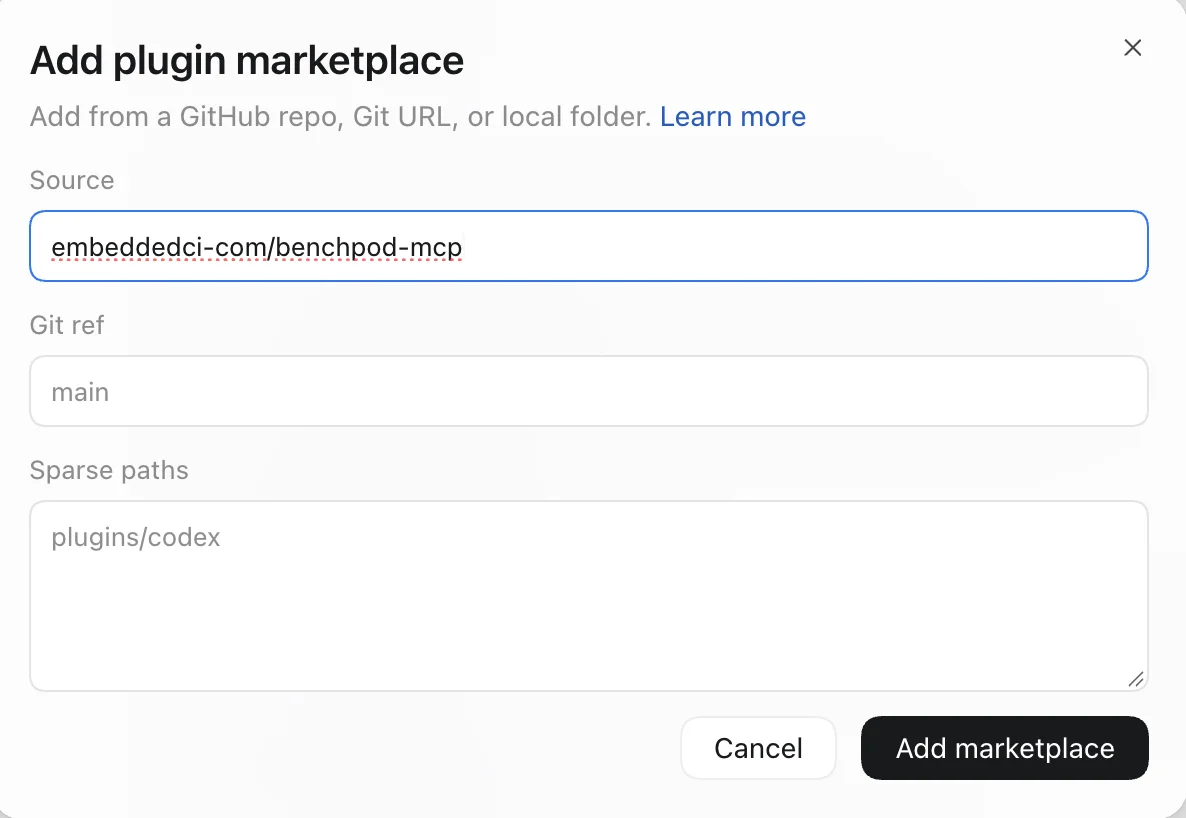This screenshot has width=1186, height=818.
Task: Click into the Git ref field
Action: pos(588,391)
